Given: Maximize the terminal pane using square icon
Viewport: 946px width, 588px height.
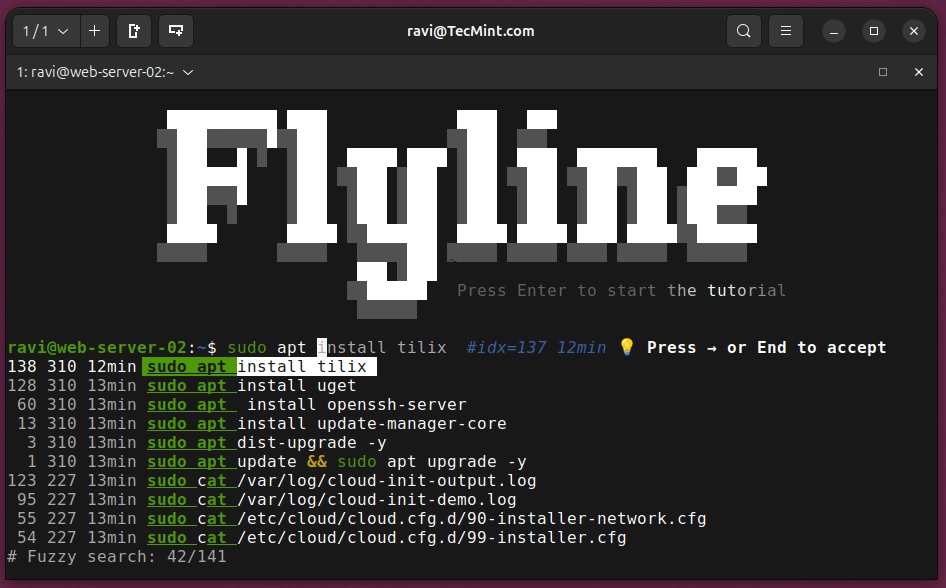Looking at the screenshot, I should 883,72.
